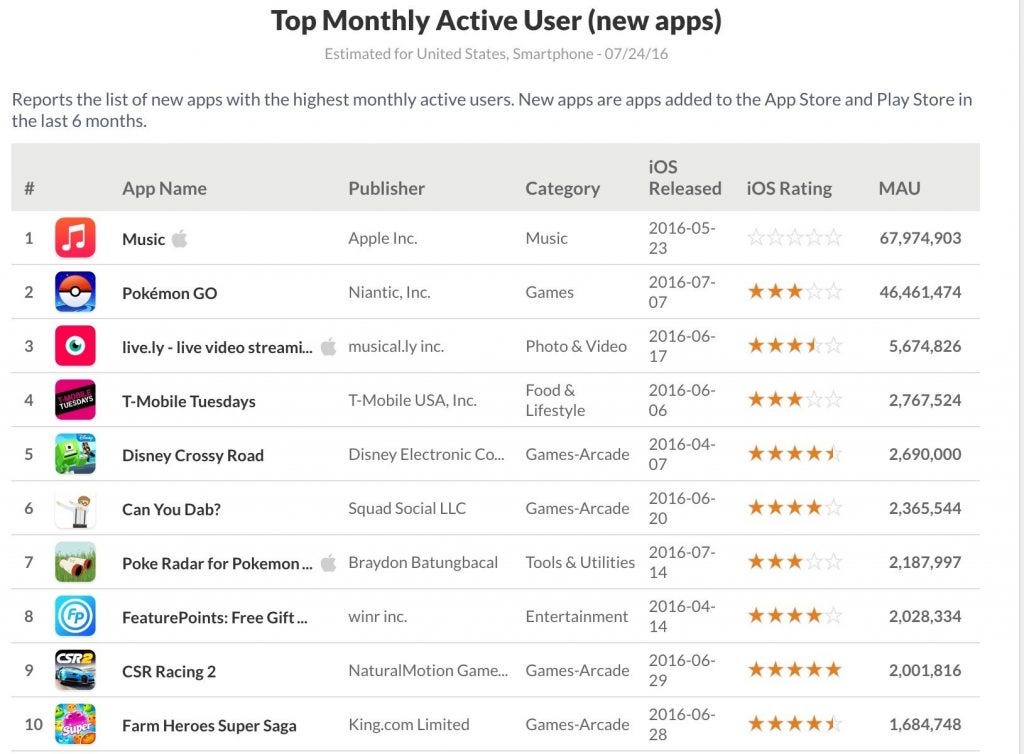1024x754 pixels.
Task: Sort by the Category column header
Action: coord(562,189)
